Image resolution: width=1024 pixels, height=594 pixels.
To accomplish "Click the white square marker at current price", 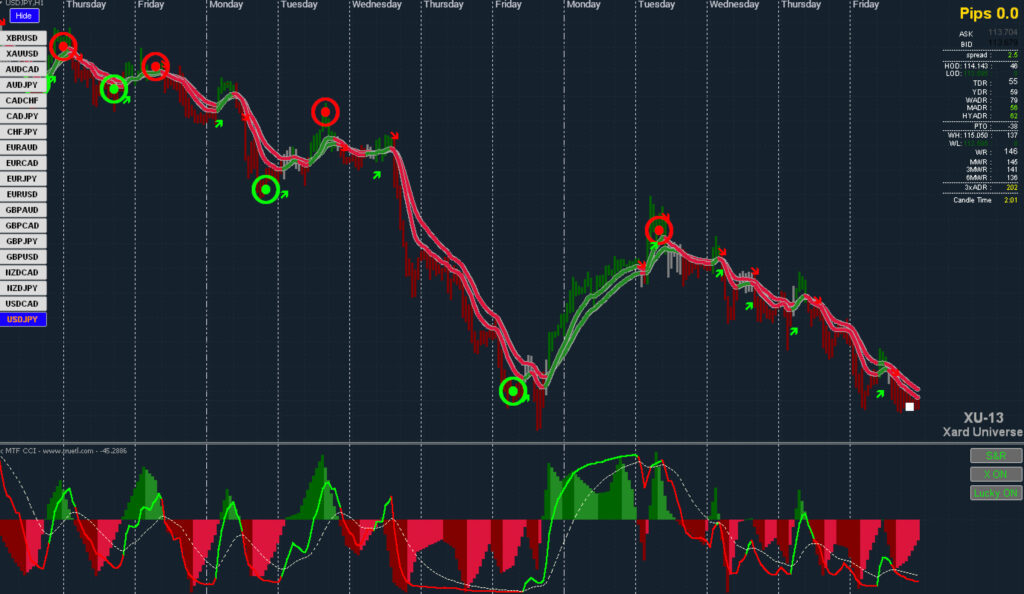I will [910, 407].
